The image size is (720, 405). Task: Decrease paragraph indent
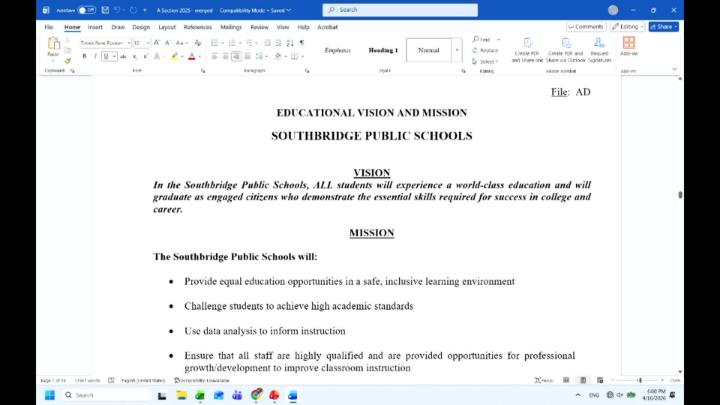[x=267, y=43]
